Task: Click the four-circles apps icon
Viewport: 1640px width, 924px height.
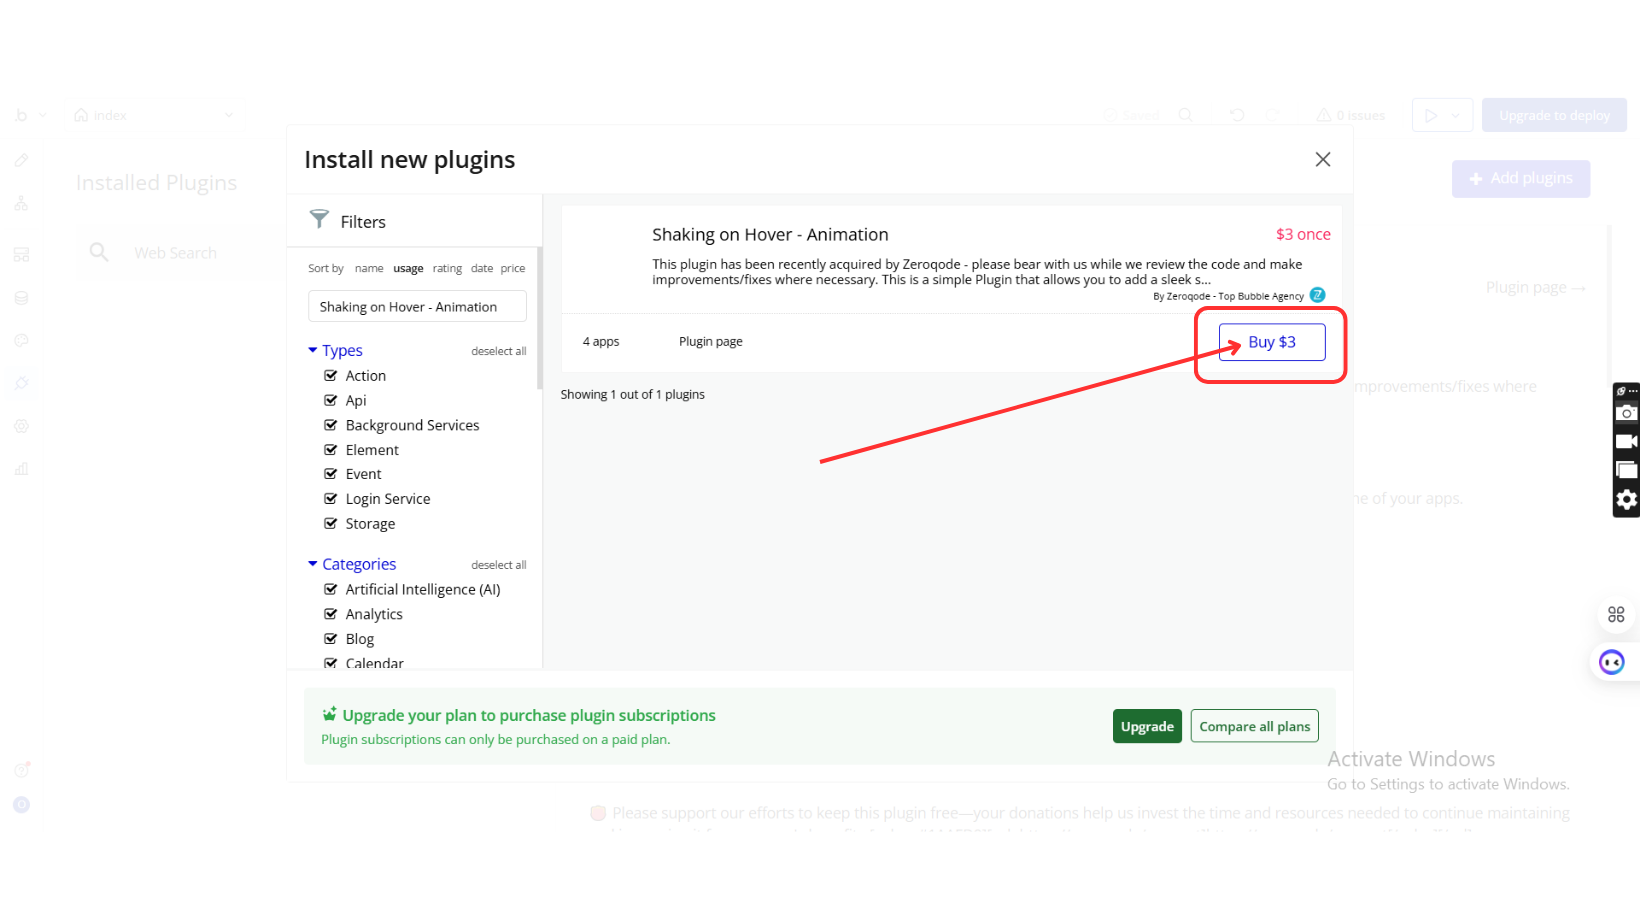Action: (x=1615, y=614)
